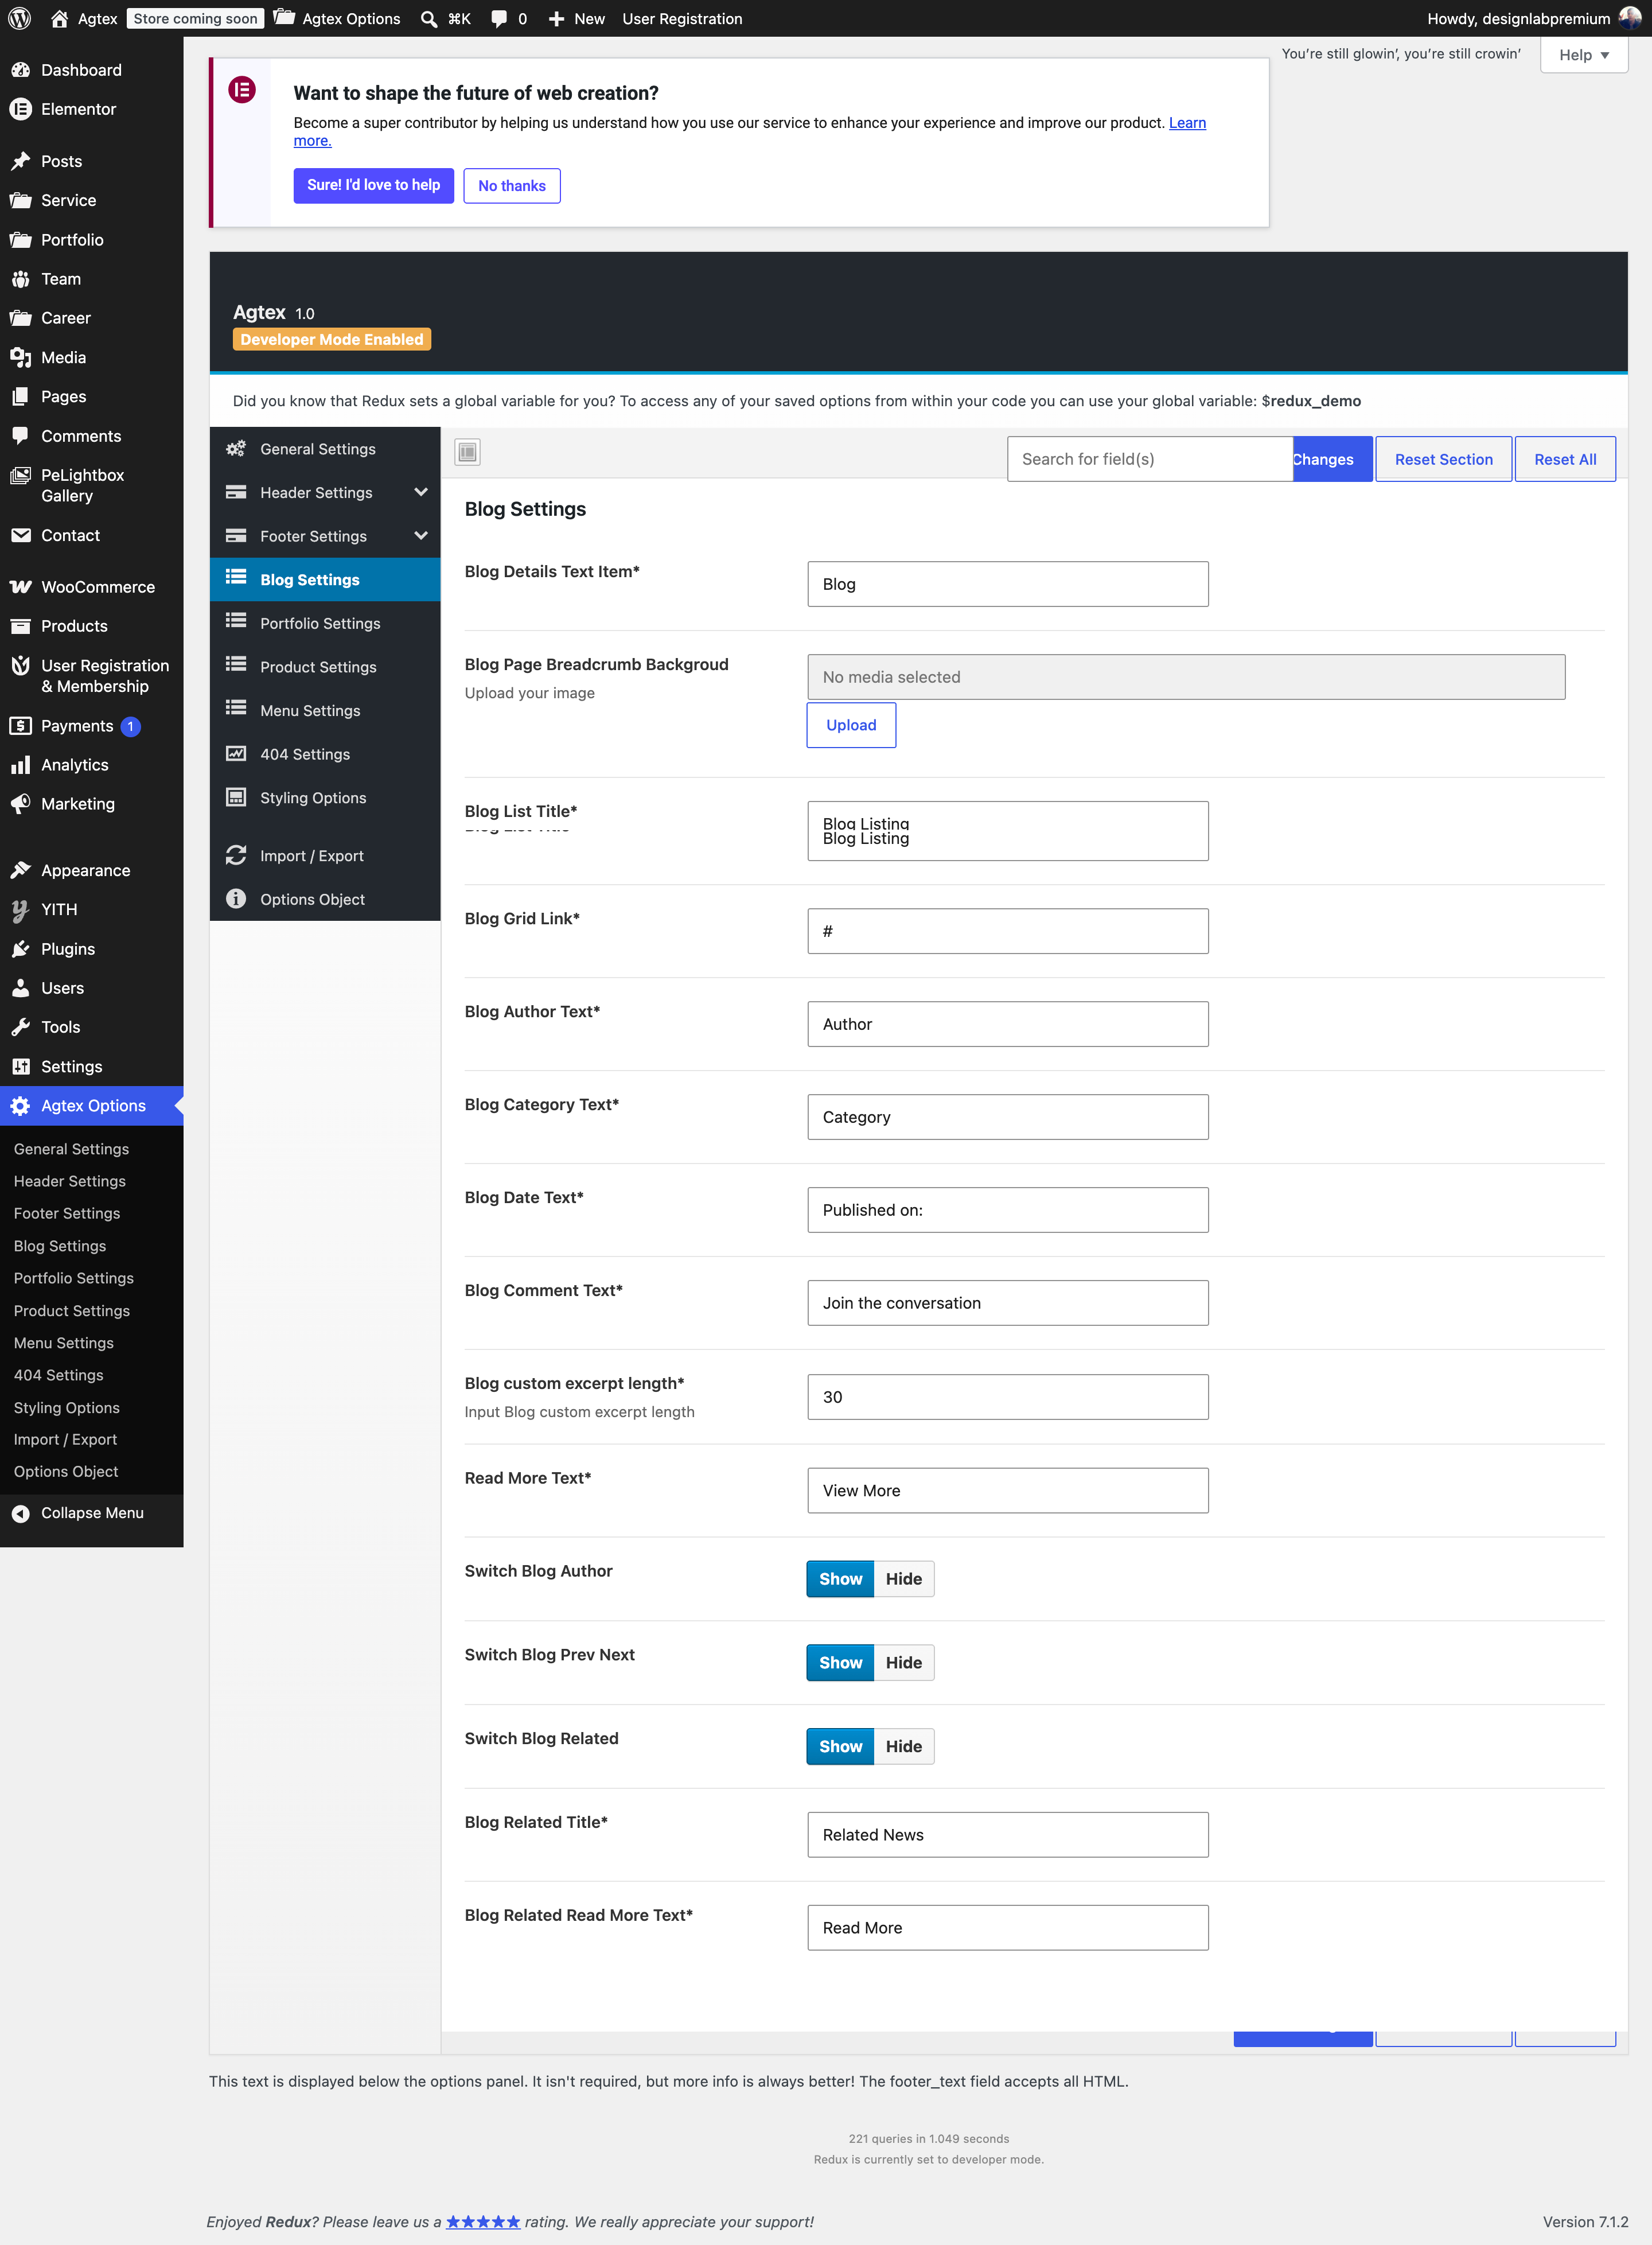1652x2245 pixels.
Task: Click the Import / Export refresh icon
Action: (x=236, y=855)
